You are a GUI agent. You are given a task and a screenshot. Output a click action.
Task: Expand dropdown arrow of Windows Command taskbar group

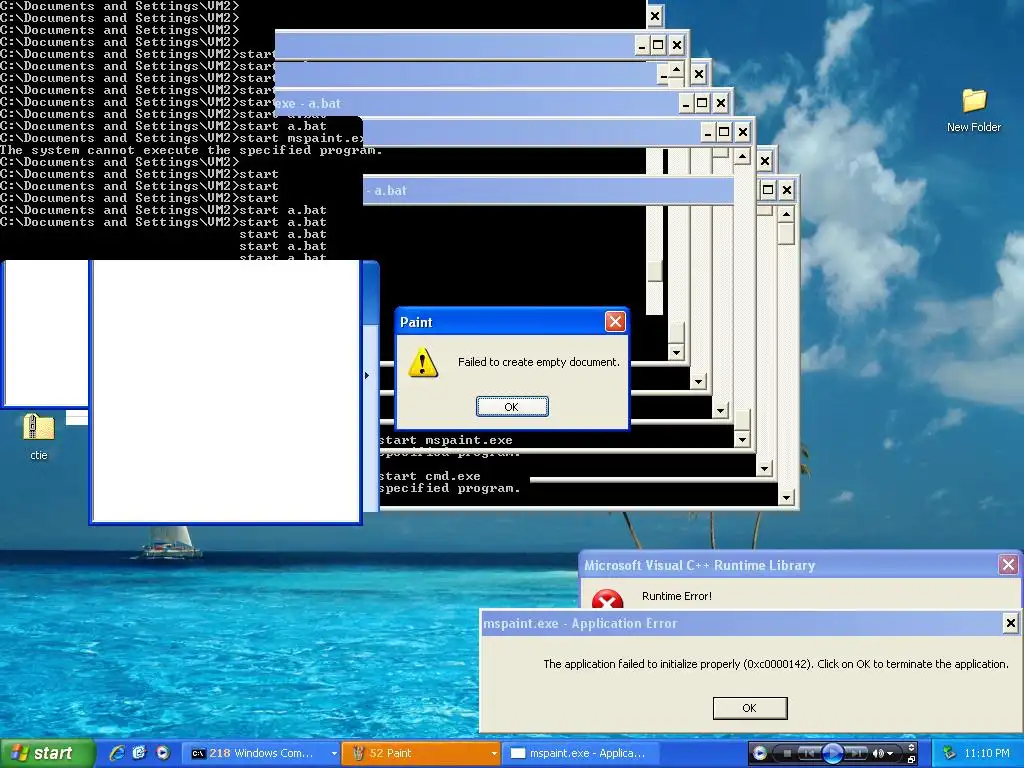click(334, 754)
